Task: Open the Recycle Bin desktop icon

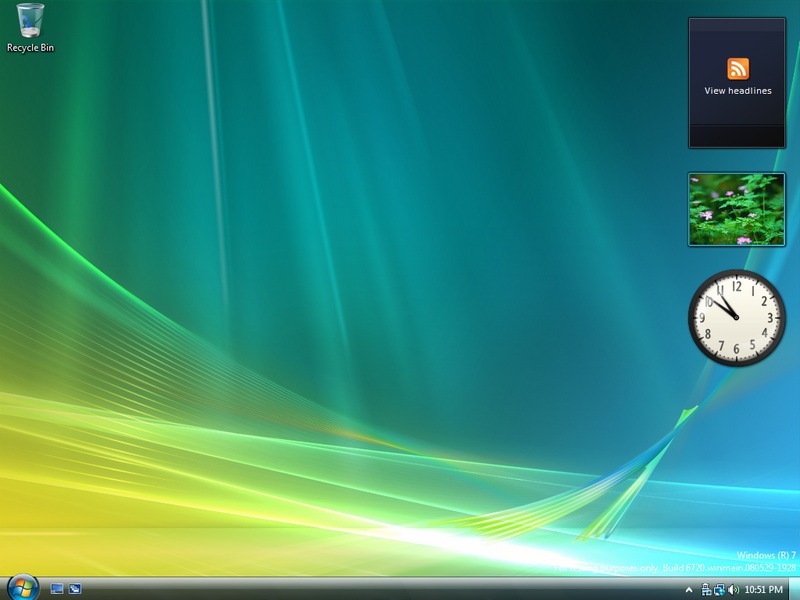Action: pos(30,28)
